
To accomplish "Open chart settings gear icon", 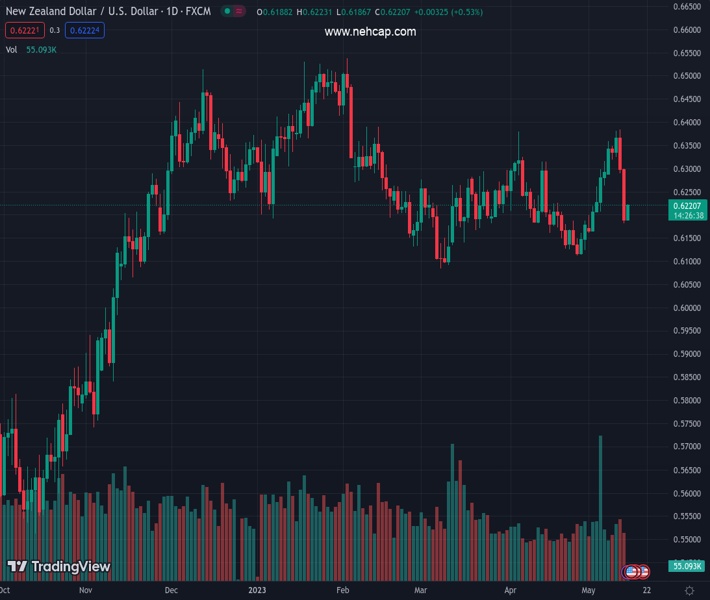I will (689, 590).
